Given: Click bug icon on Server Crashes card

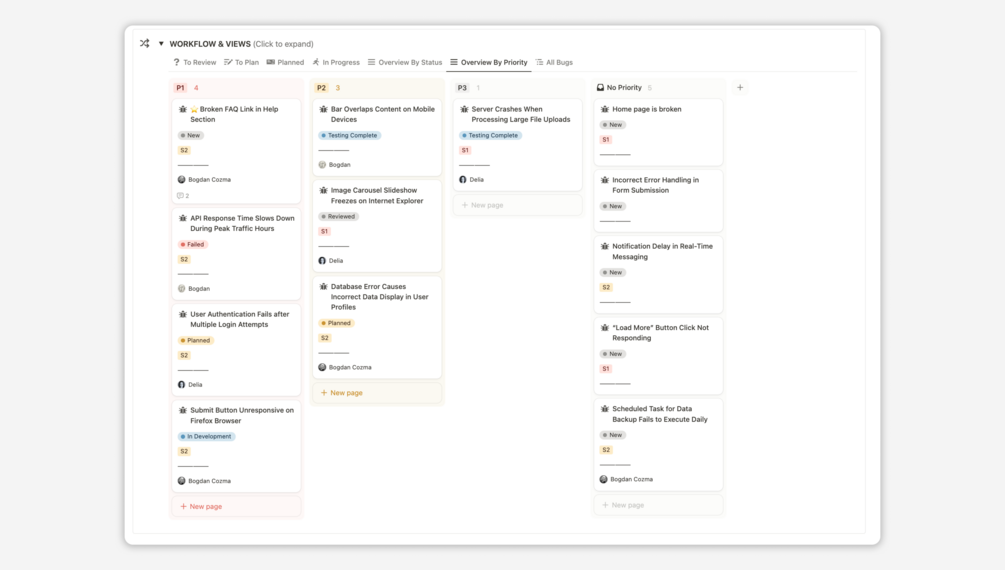Looking at the screenshot, I should (464, 109).
